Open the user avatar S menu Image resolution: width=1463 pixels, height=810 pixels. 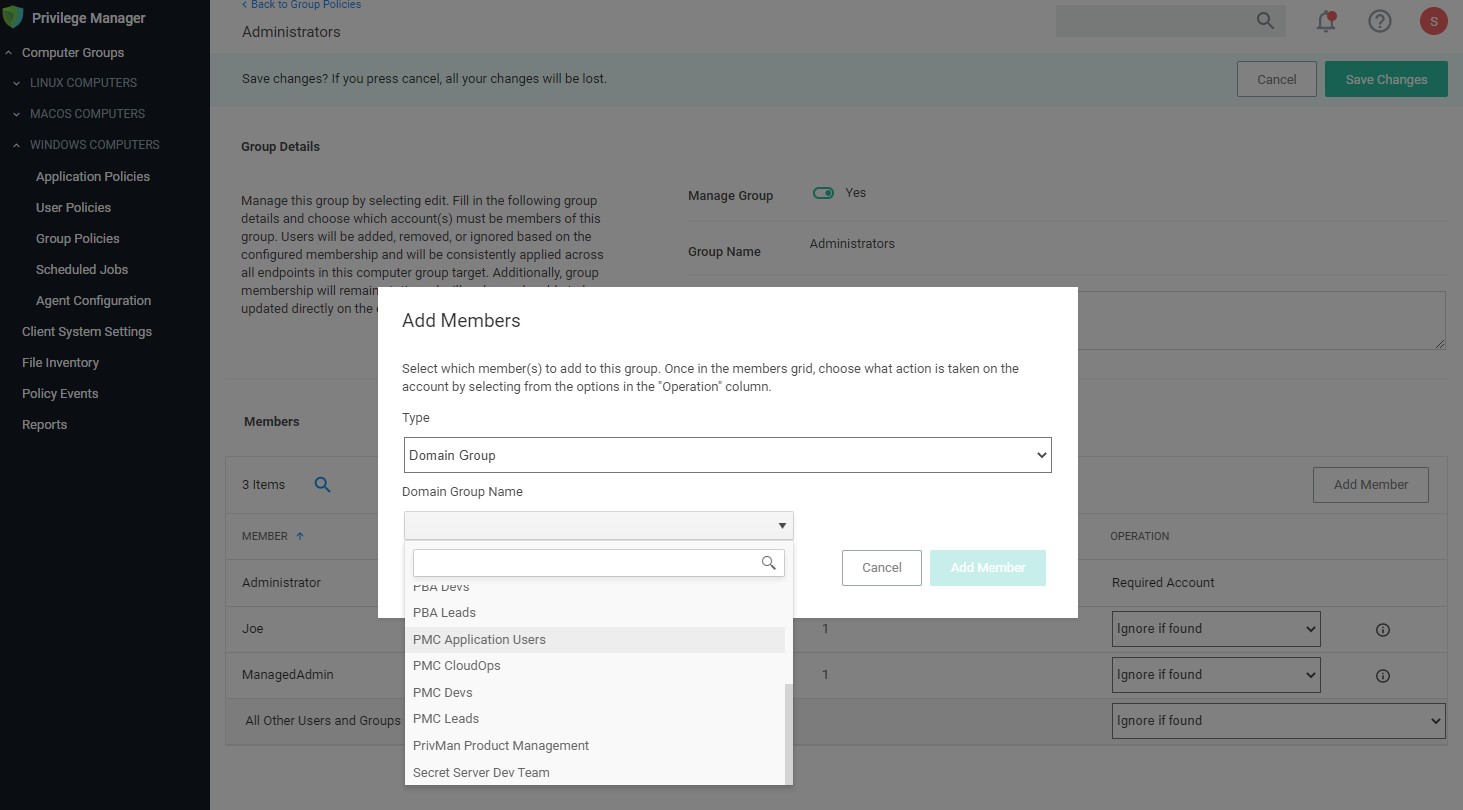(x=1434, y=21)
